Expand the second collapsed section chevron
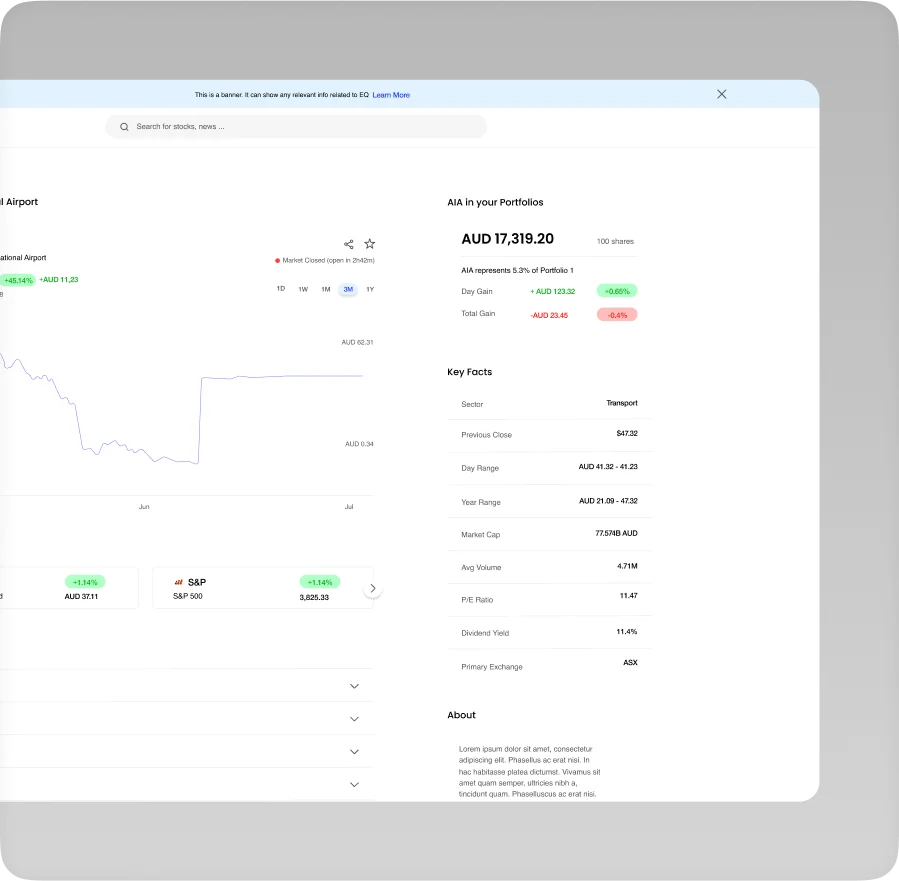899x881 pixels. [x=354, y=719]
